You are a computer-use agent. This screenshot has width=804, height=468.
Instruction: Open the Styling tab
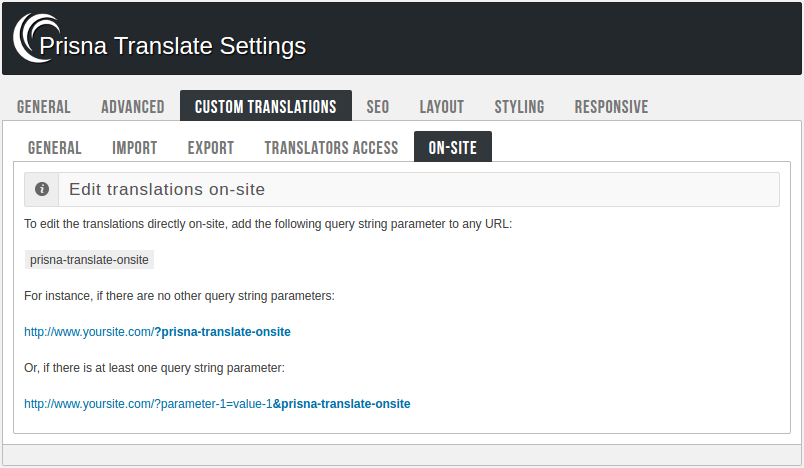(x=519, y=107)
